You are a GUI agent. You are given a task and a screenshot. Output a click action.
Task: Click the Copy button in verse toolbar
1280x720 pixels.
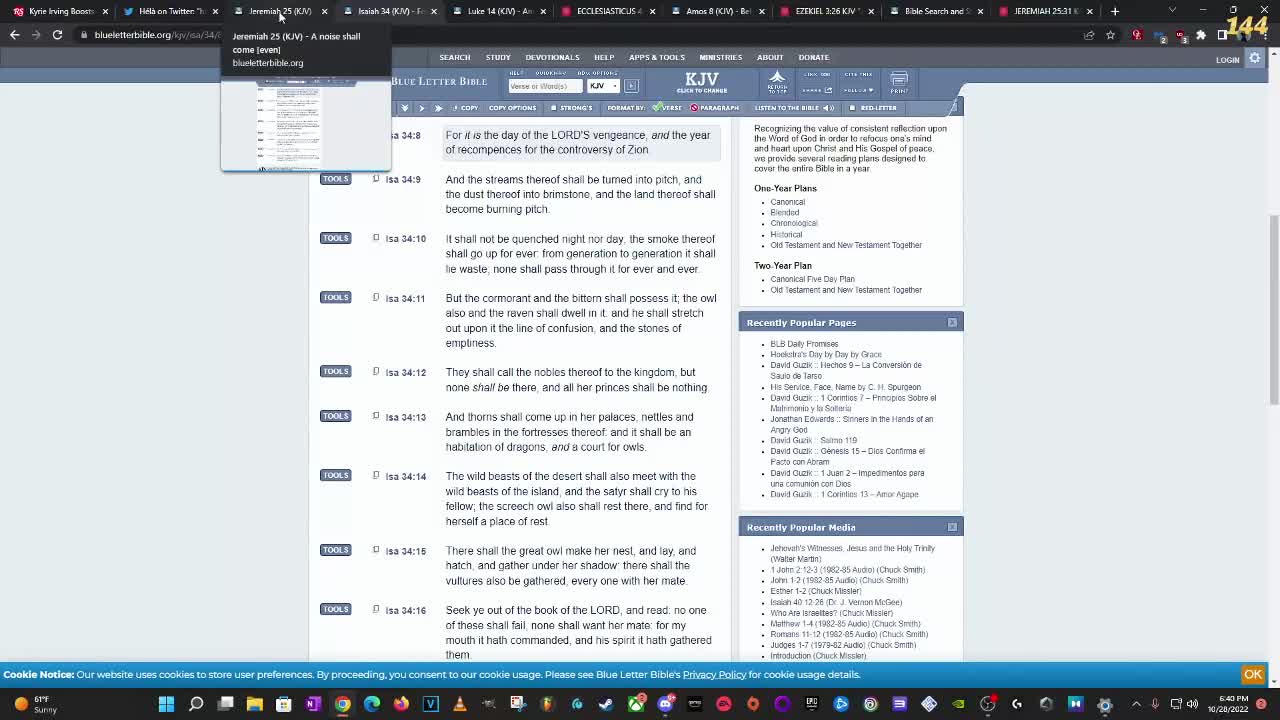pos(465,108)
